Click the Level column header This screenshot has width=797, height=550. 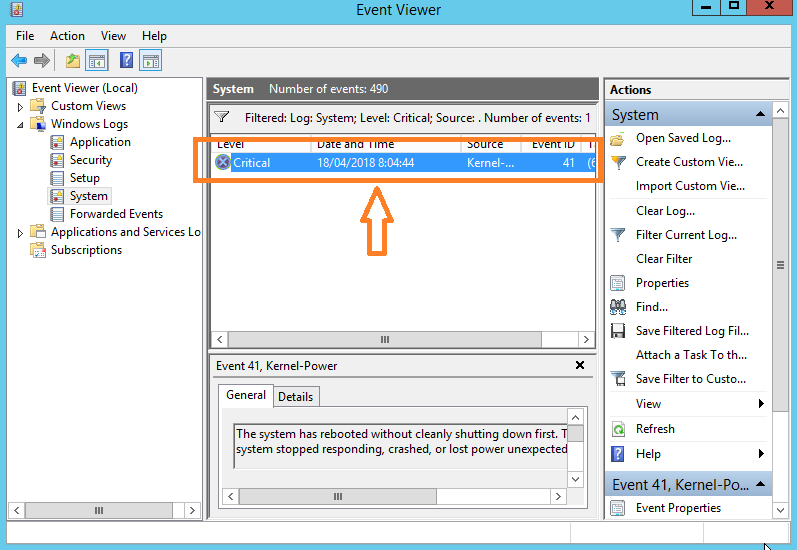(x=261, y=144)
